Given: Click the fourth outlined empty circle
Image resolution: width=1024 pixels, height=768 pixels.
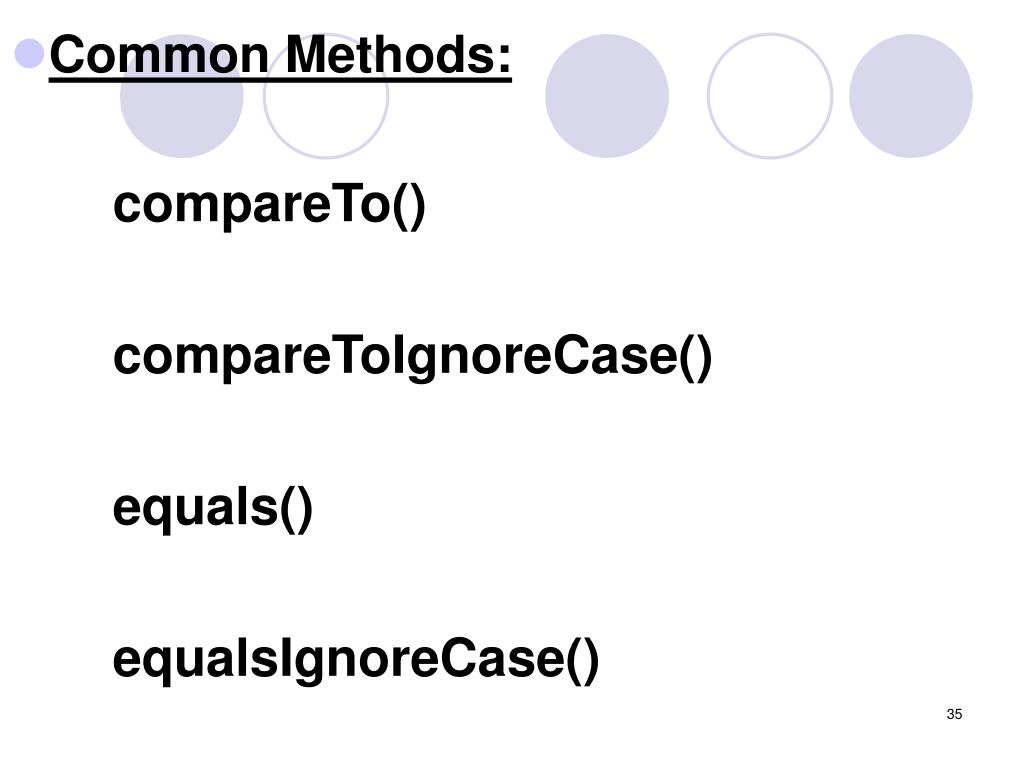Looking at the screenshot, I should 770,96.
